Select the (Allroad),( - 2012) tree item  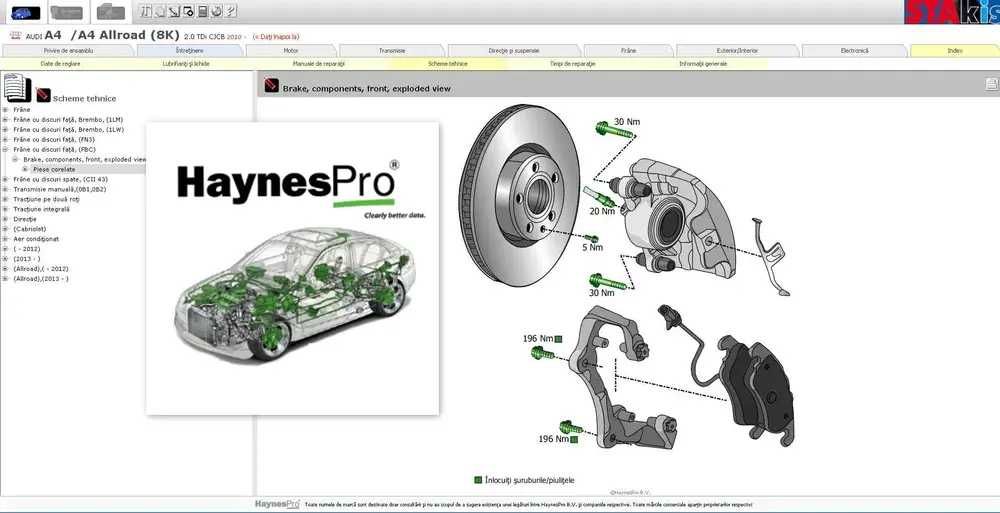pos(41,269)
